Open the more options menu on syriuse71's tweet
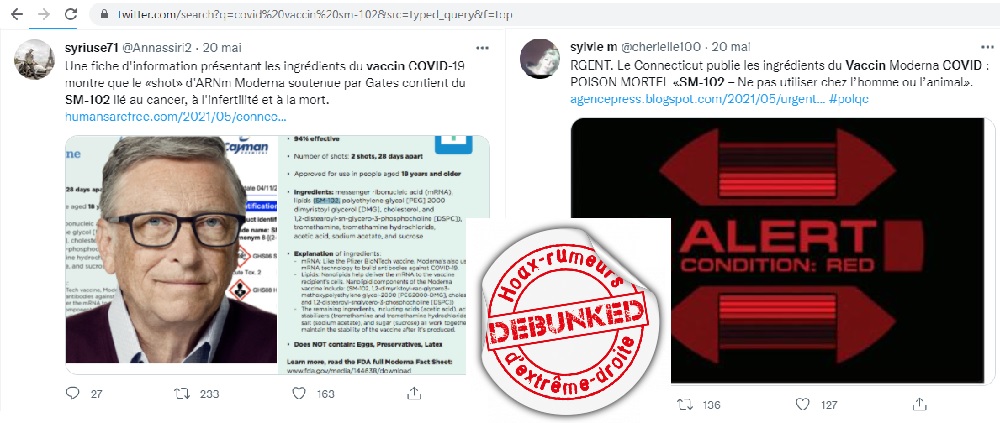The width and height of the screenshot is (1000, 423). (x=483, y=47)
